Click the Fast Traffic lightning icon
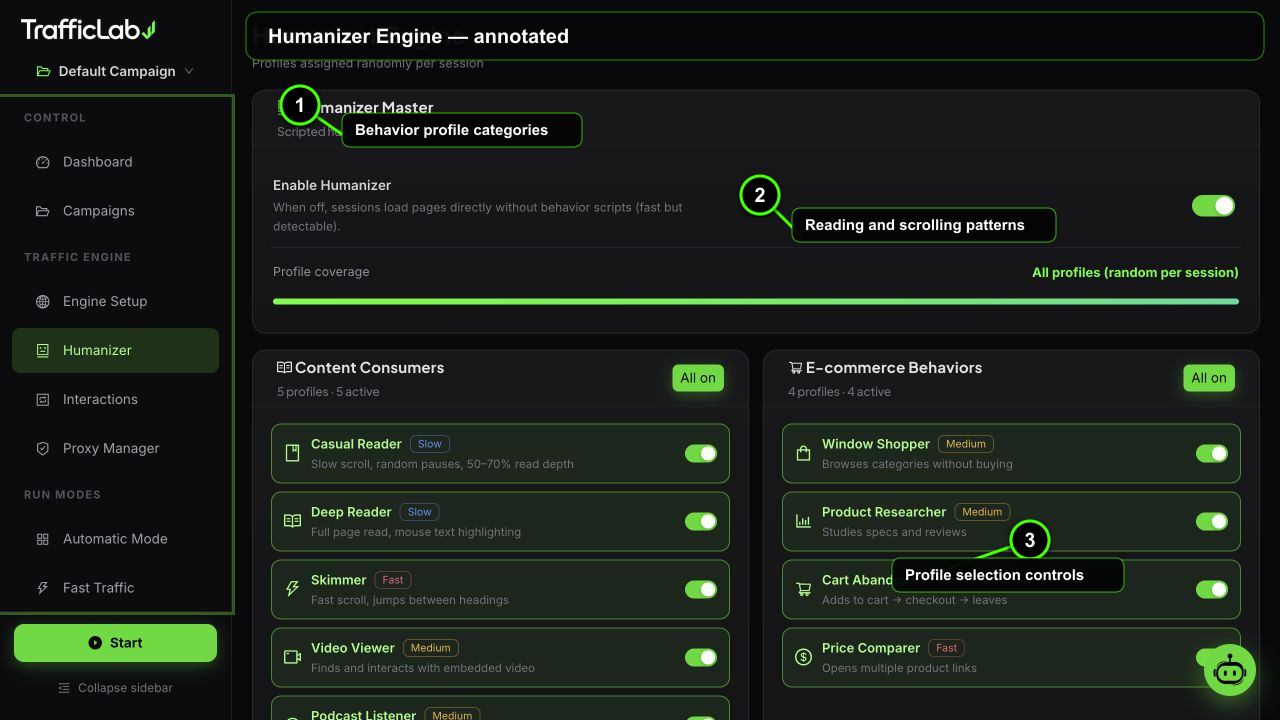Image resolution: width=1280 pixels, height=720 pixels. [x=42, y=587]
